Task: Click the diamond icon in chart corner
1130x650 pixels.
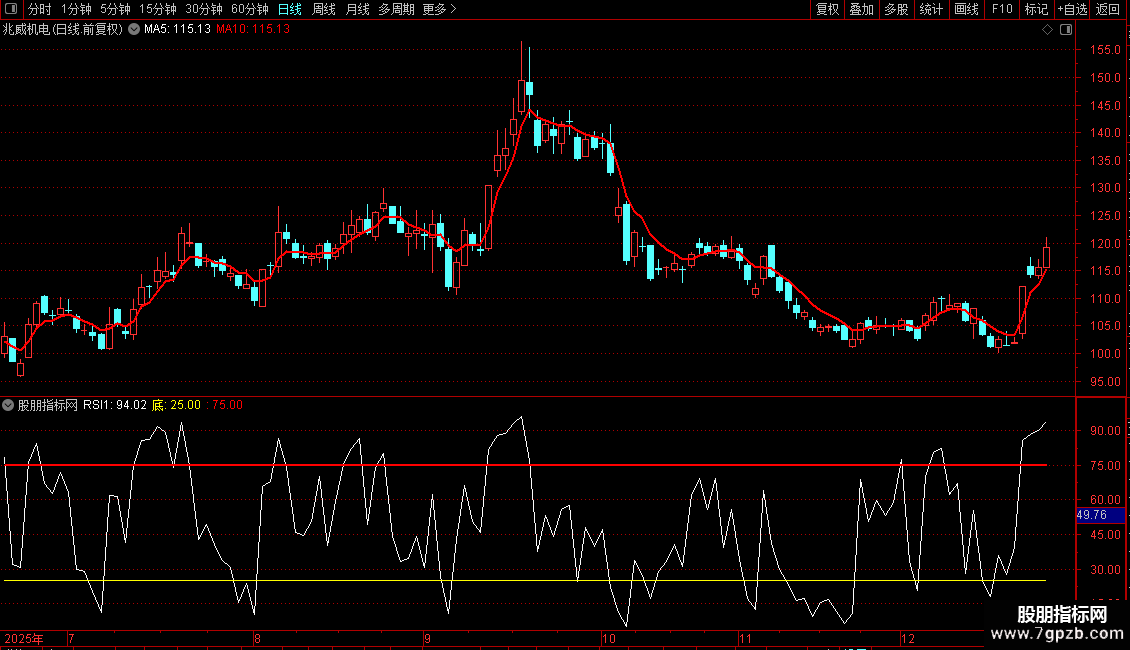Action: click(x=1048, y=30)
